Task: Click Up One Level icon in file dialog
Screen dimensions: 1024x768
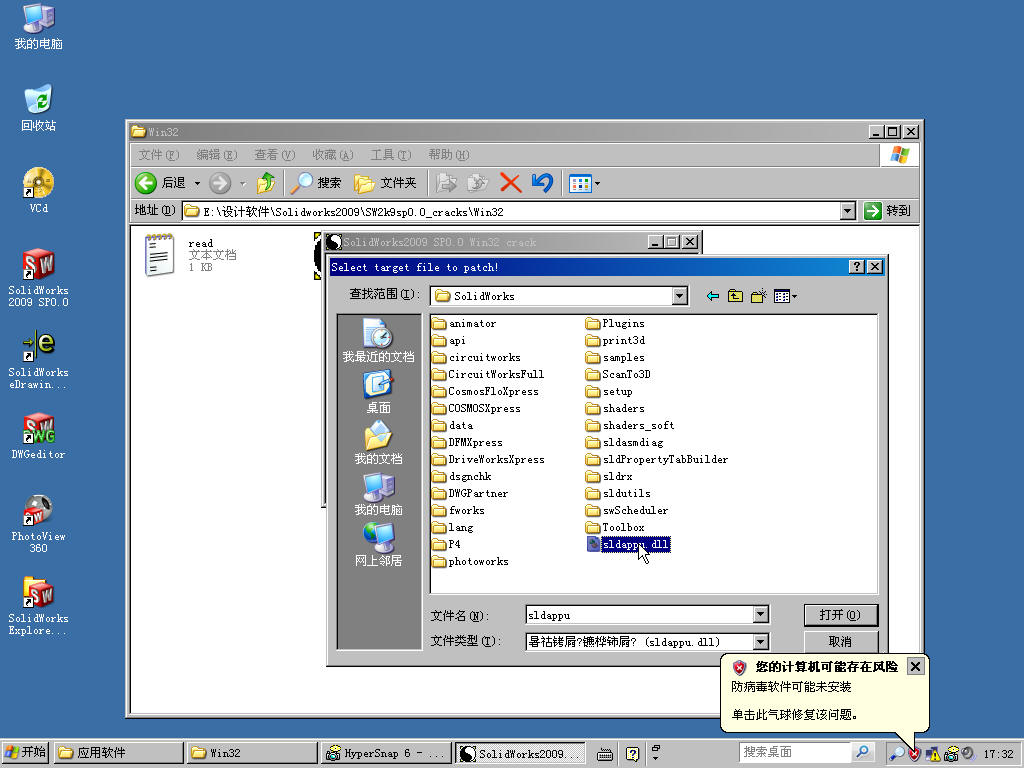Action: tap(735, 296)
